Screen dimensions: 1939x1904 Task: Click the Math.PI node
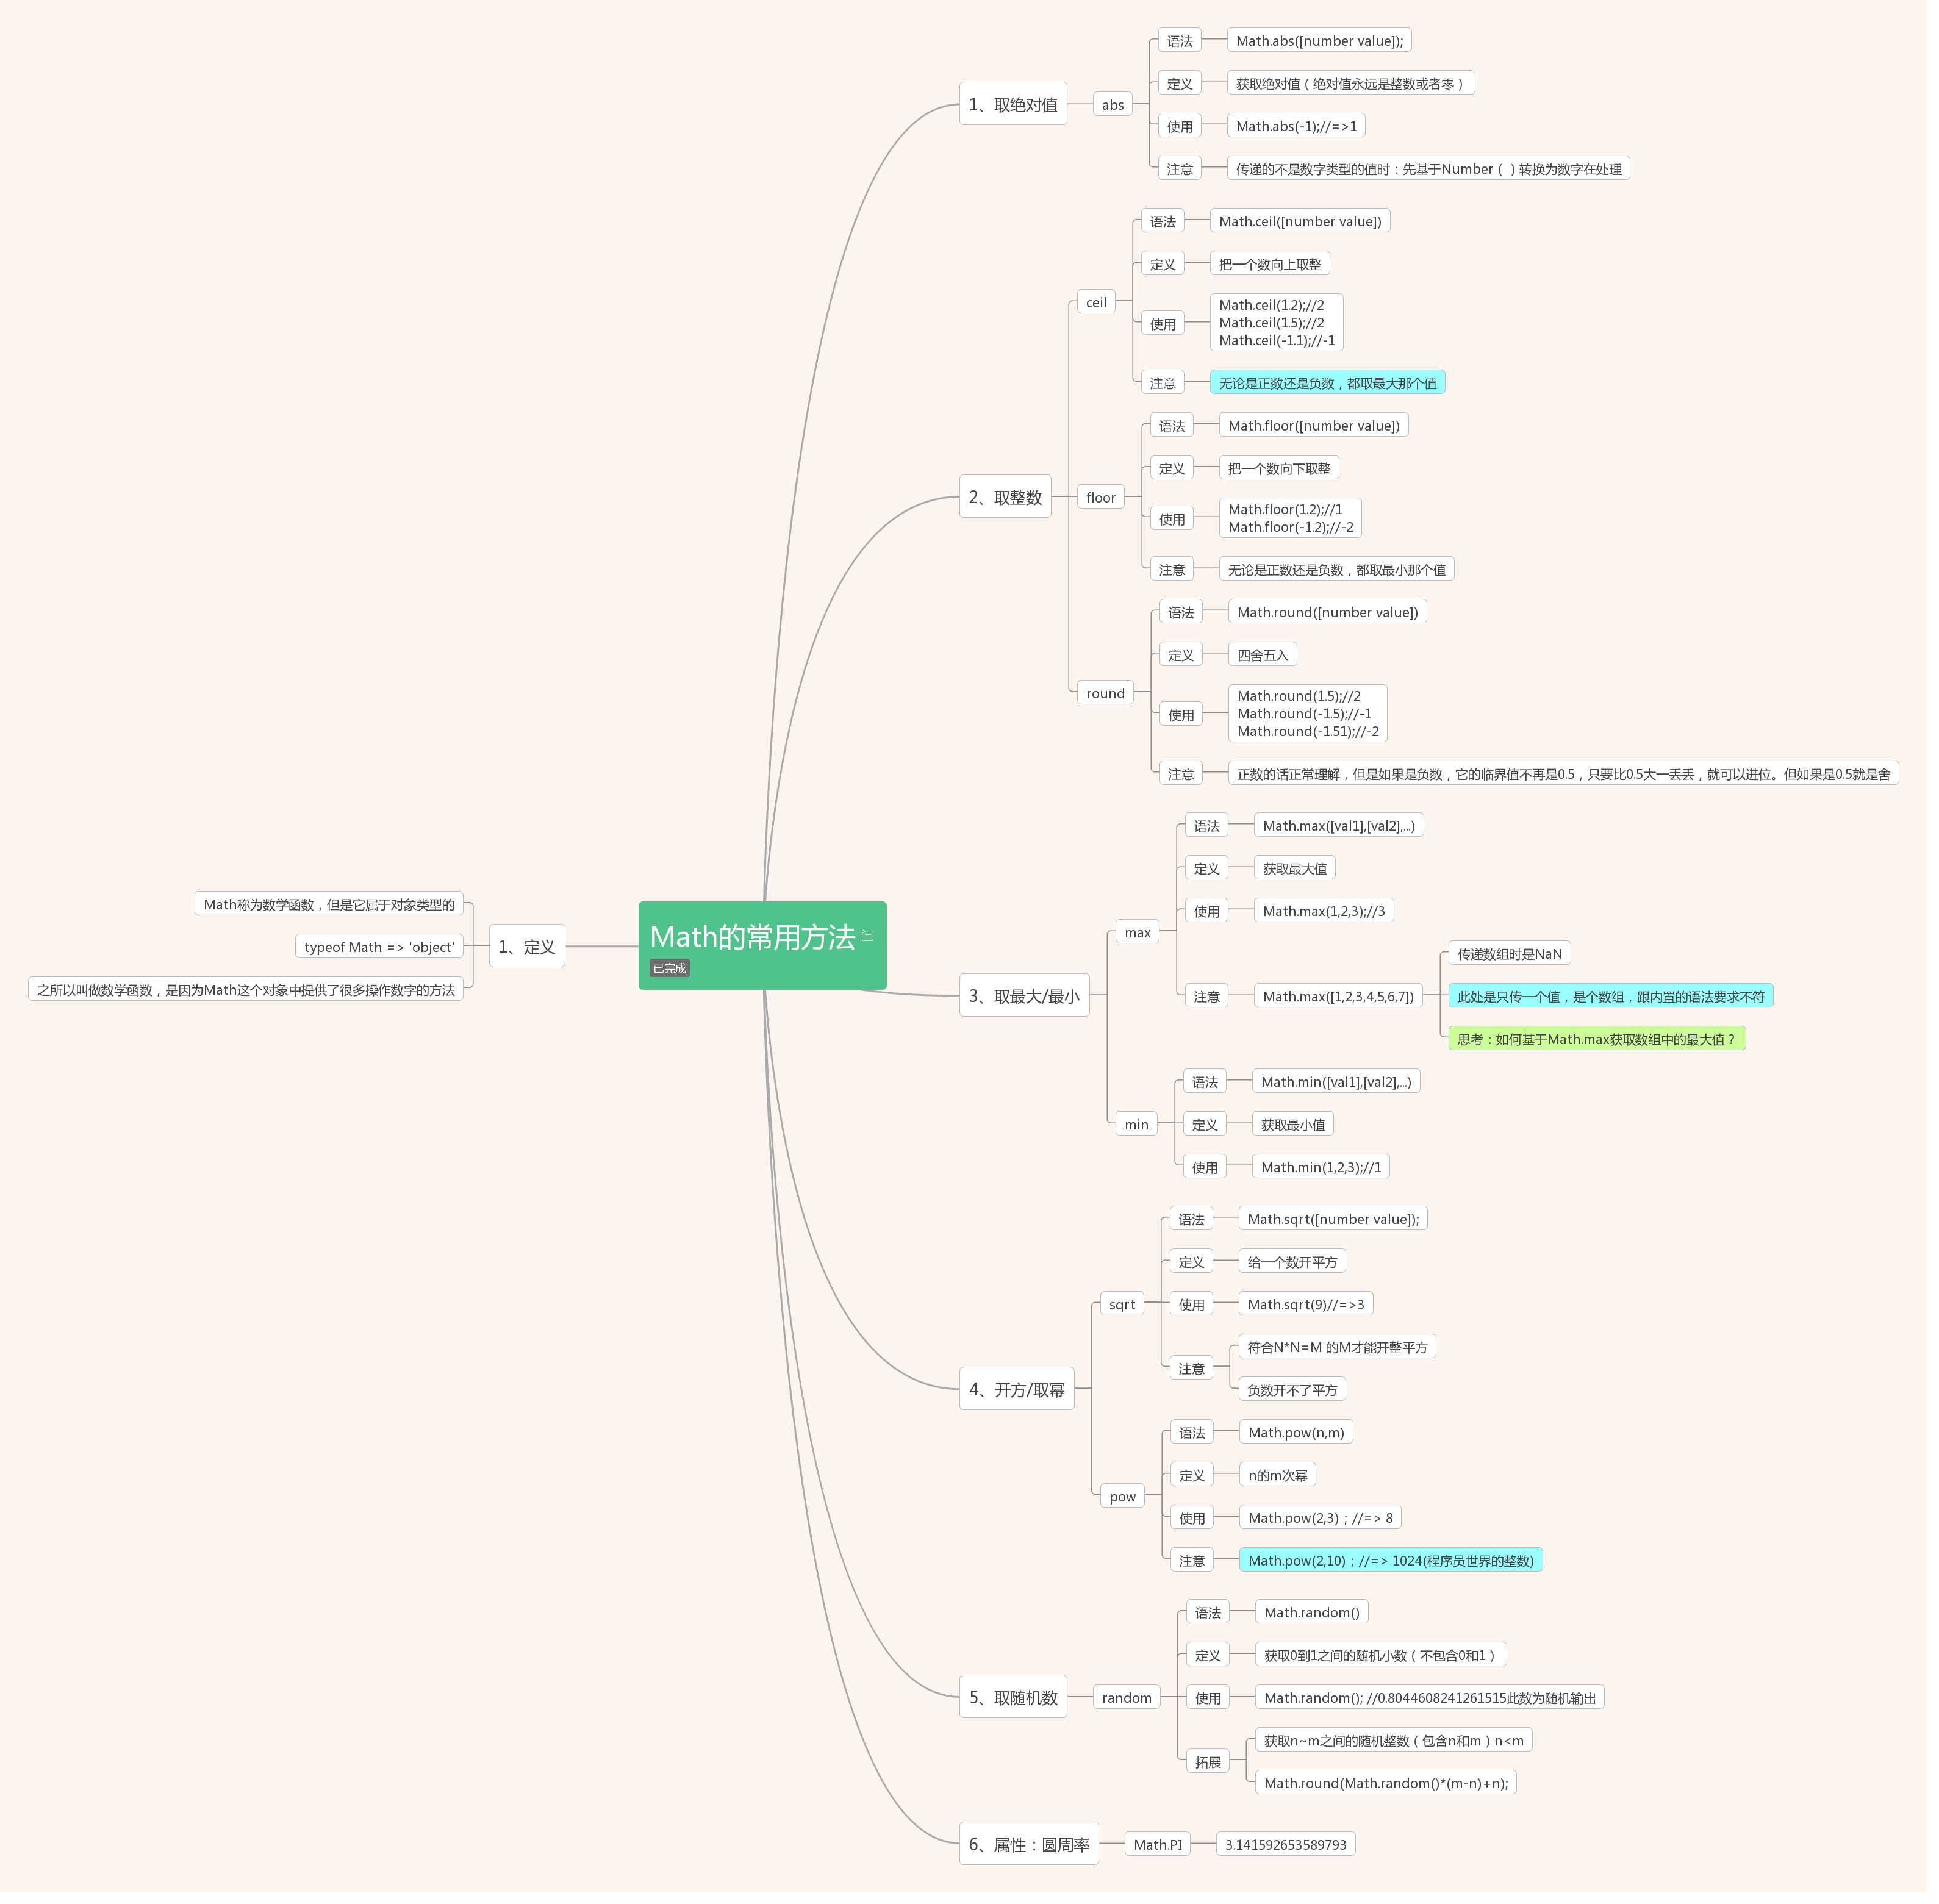[1157, 1845]
